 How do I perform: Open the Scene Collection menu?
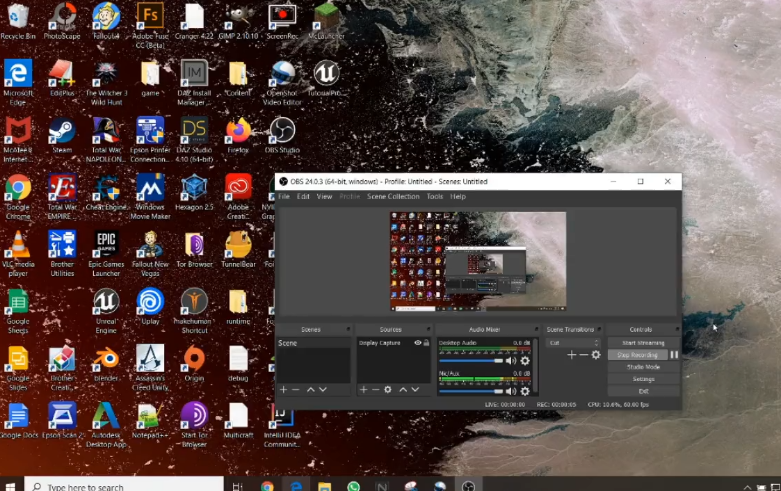[393, 196]
